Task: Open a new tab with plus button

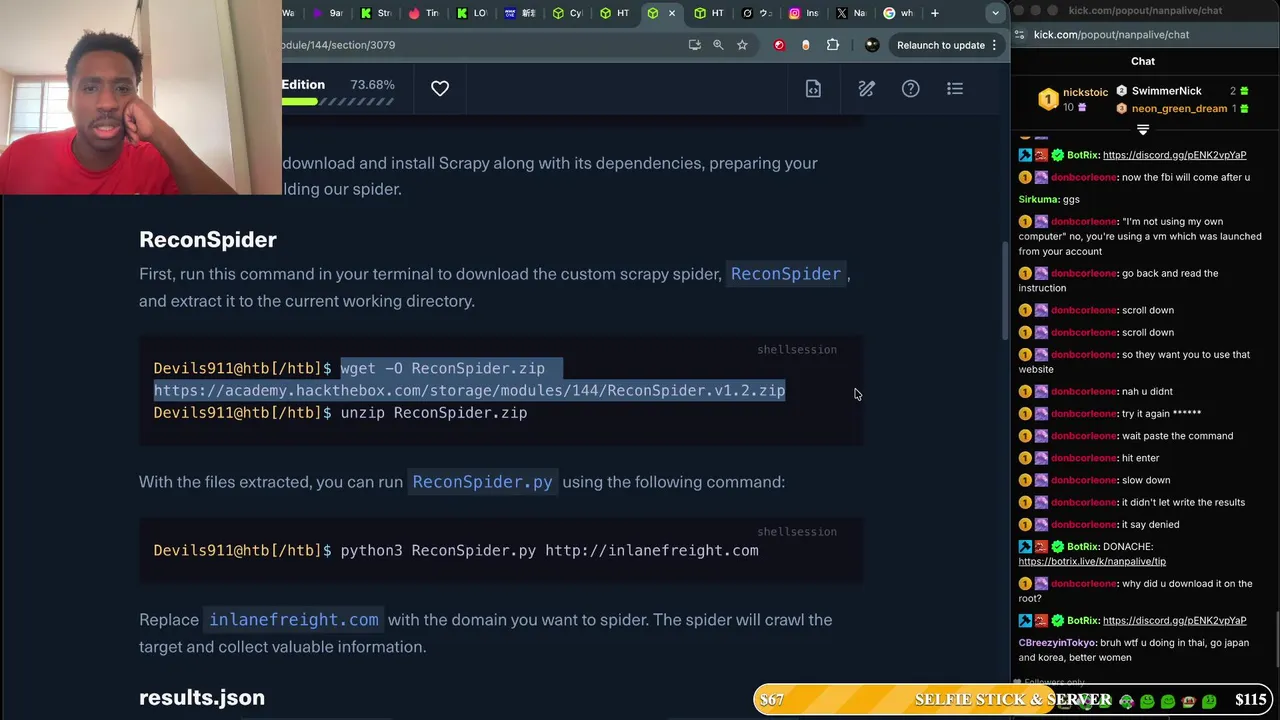Action: [935, 13]
